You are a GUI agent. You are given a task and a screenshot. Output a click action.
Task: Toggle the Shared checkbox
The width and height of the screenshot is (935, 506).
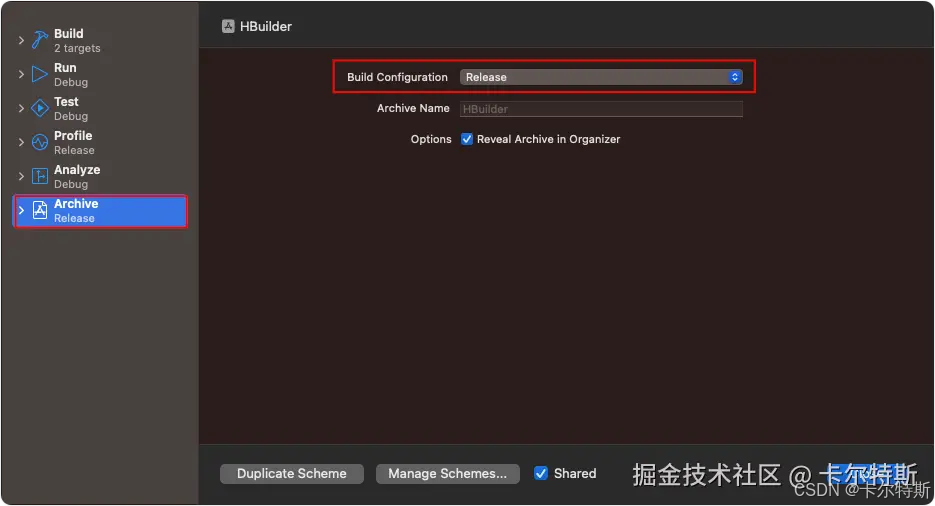(x=541, y=473)
